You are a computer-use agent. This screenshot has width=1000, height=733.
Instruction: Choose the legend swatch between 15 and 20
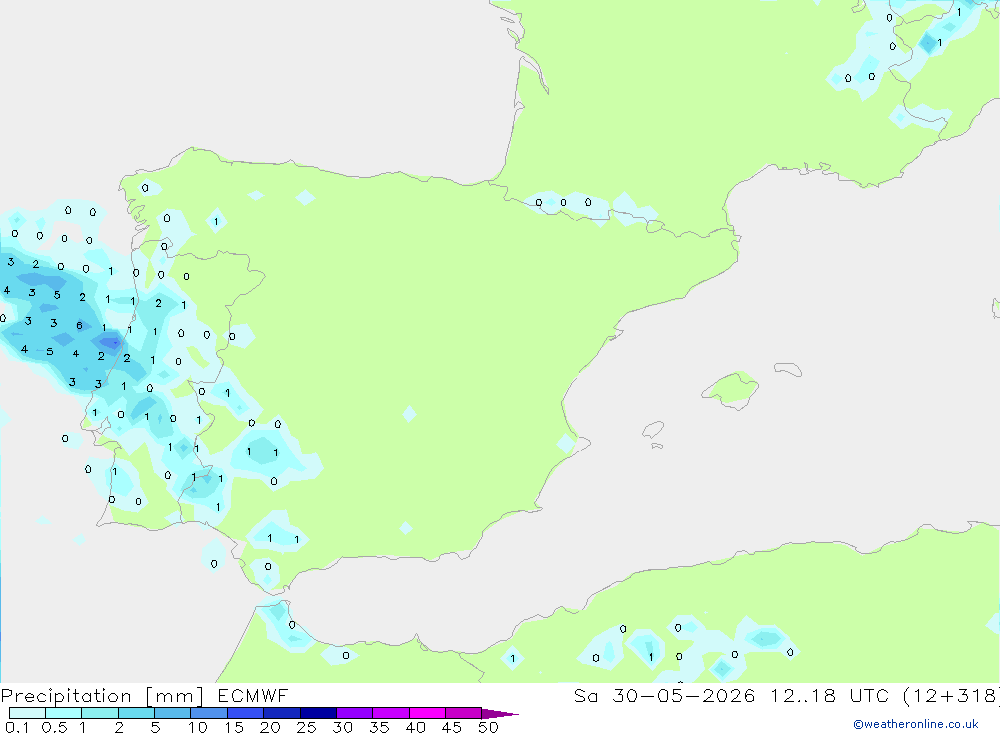(x=246, y=713)
